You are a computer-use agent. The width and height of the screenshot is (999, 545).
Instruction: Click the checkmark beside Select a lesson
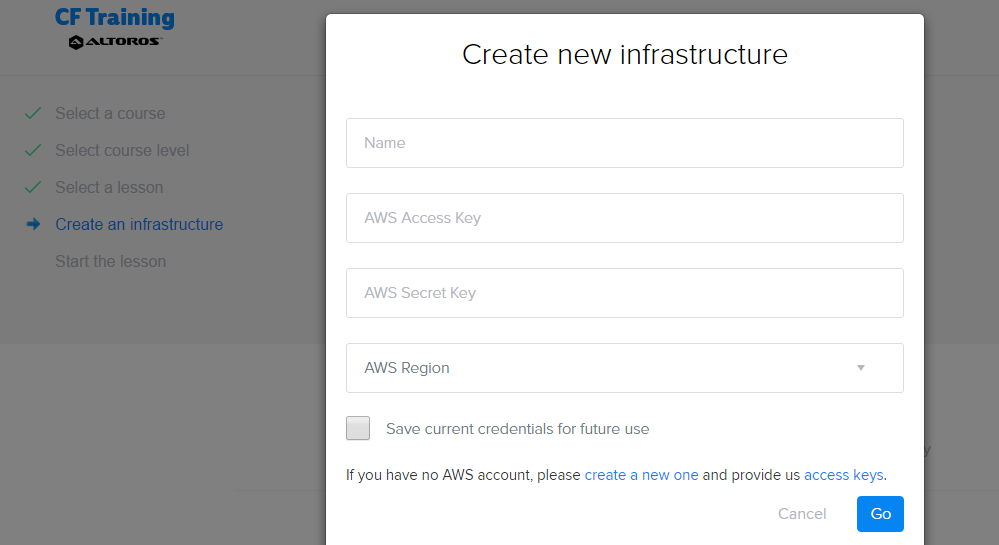(x=32, y=187)
